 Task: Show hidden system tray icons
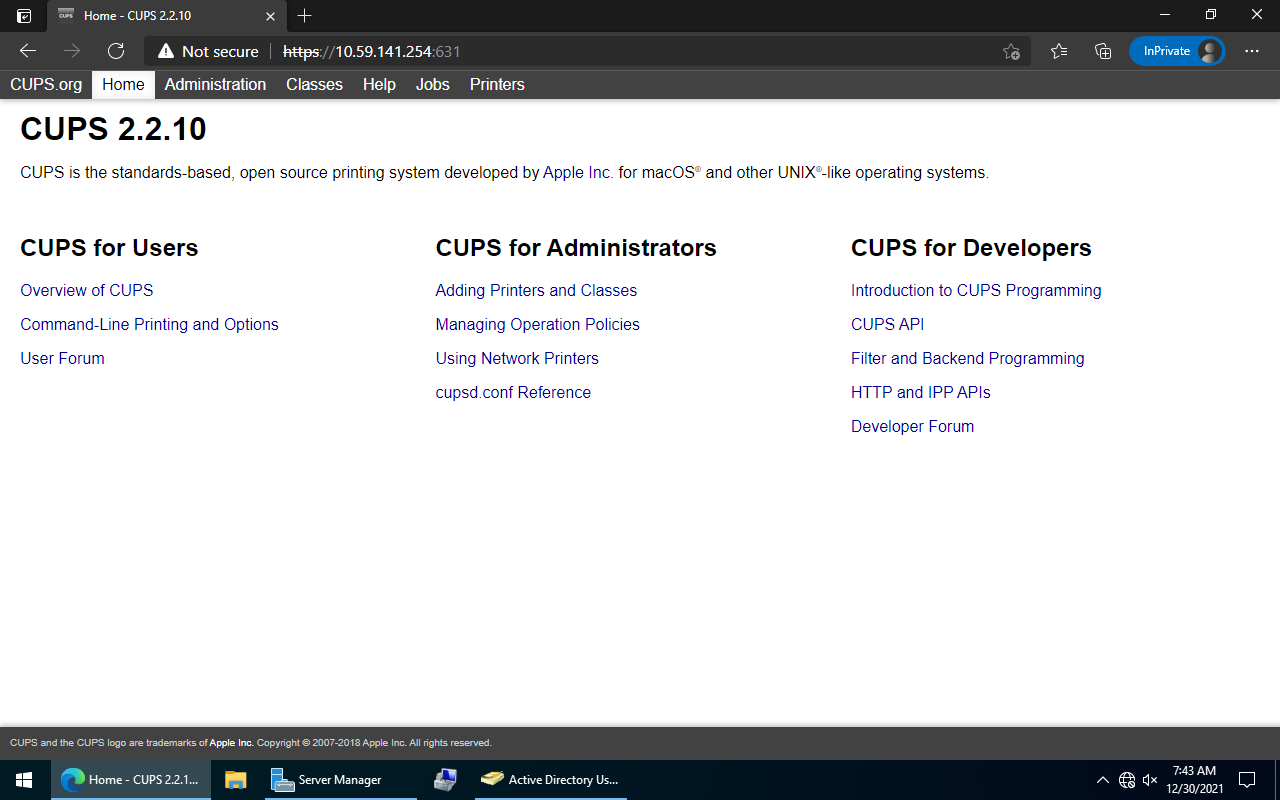[x=1102, y=780]
